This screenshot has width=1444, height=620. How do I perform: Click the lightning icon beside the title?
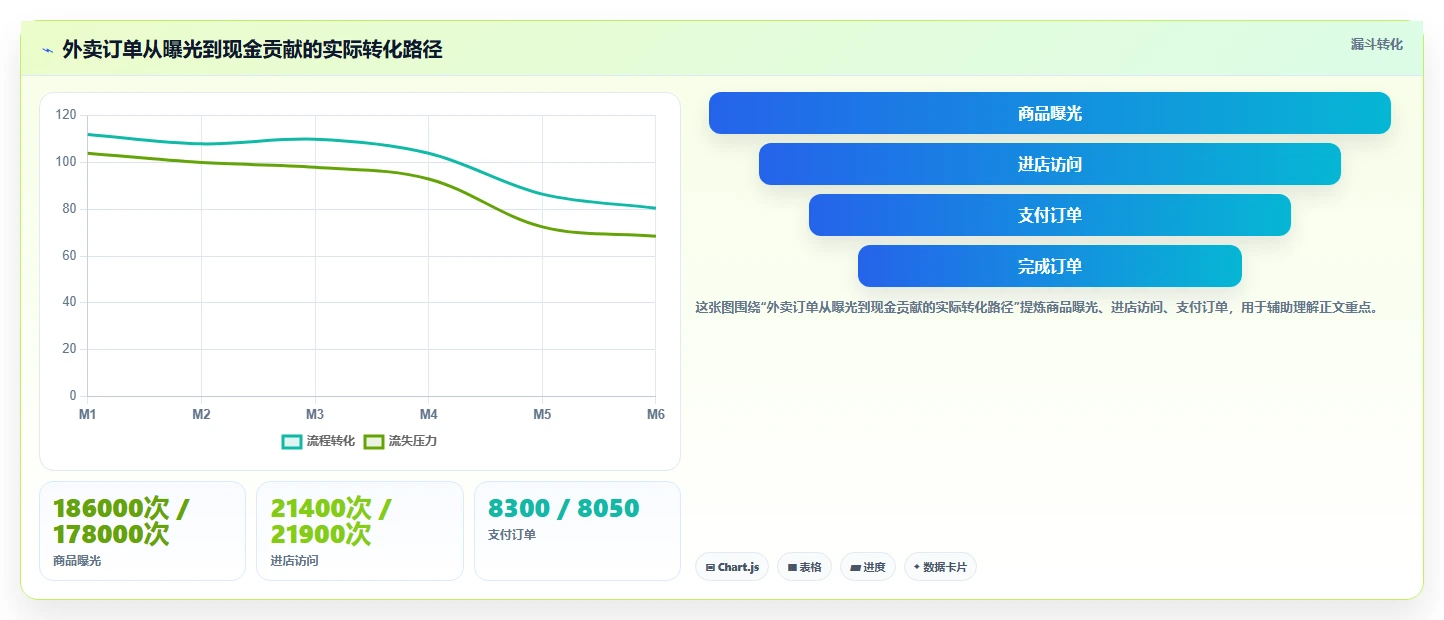(47, 50)
